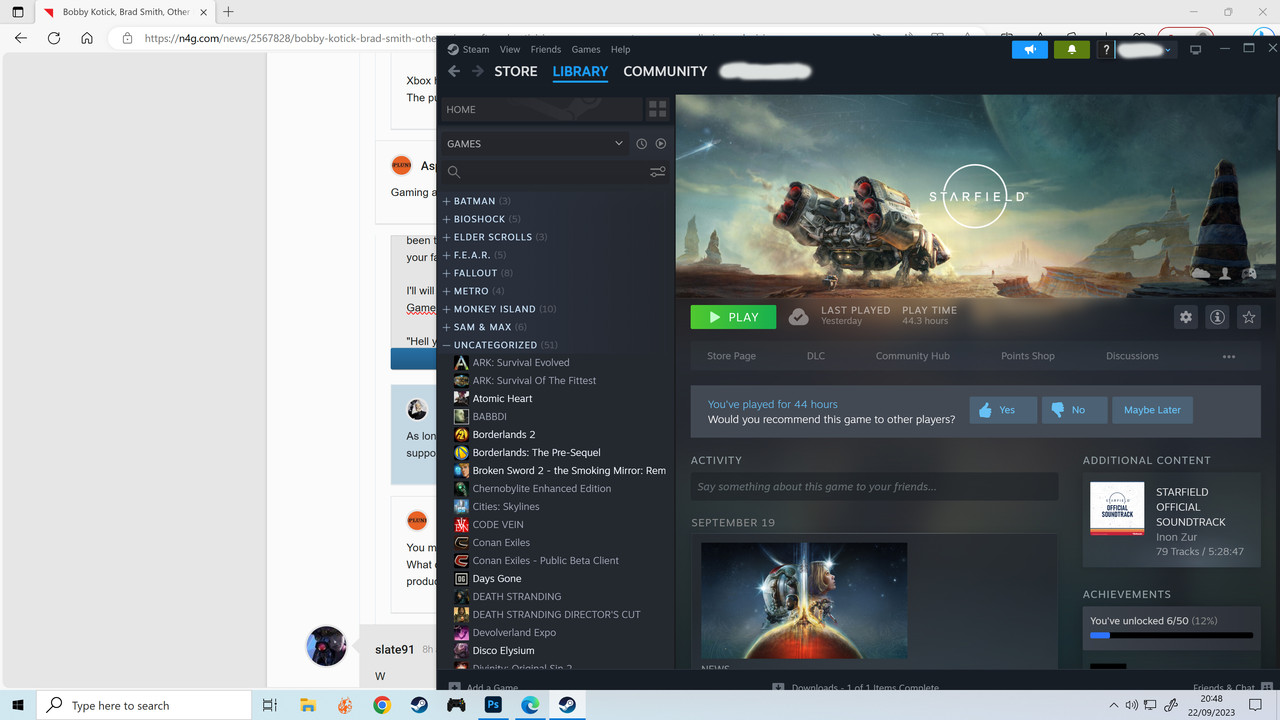Collapse the UNCATEGORIZED collection
Screen dimensions: 1280x720
tap(447, 345)
